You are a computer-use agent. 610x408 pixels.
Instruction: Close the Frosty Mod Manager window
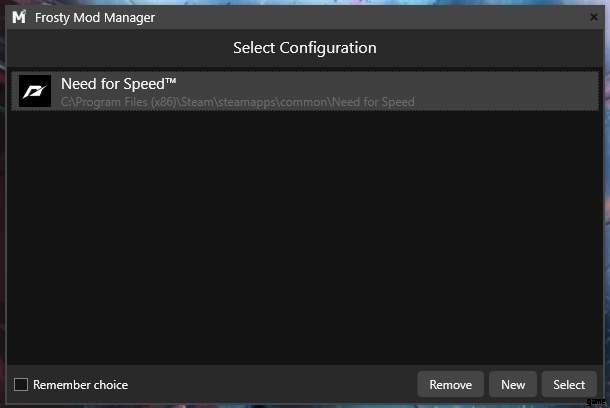pos(594,17)
